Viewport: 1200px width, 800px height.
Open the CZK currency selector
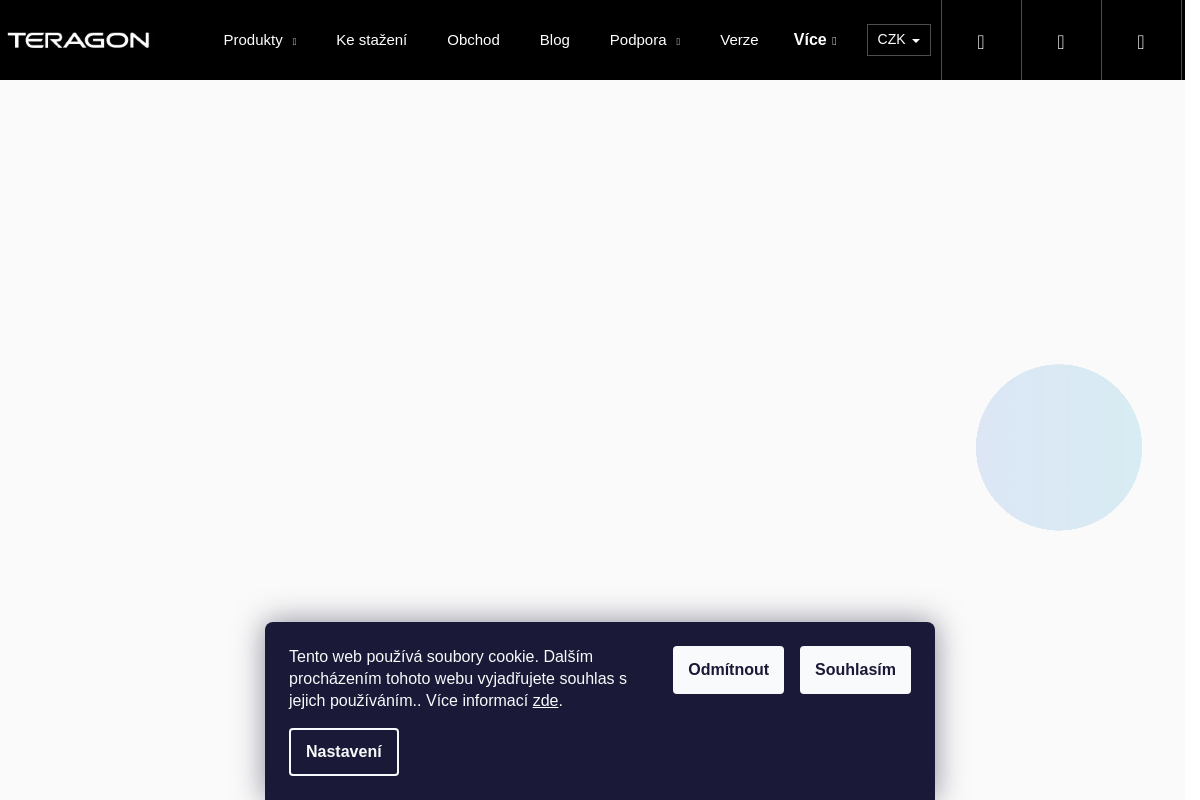coord(898,40)
